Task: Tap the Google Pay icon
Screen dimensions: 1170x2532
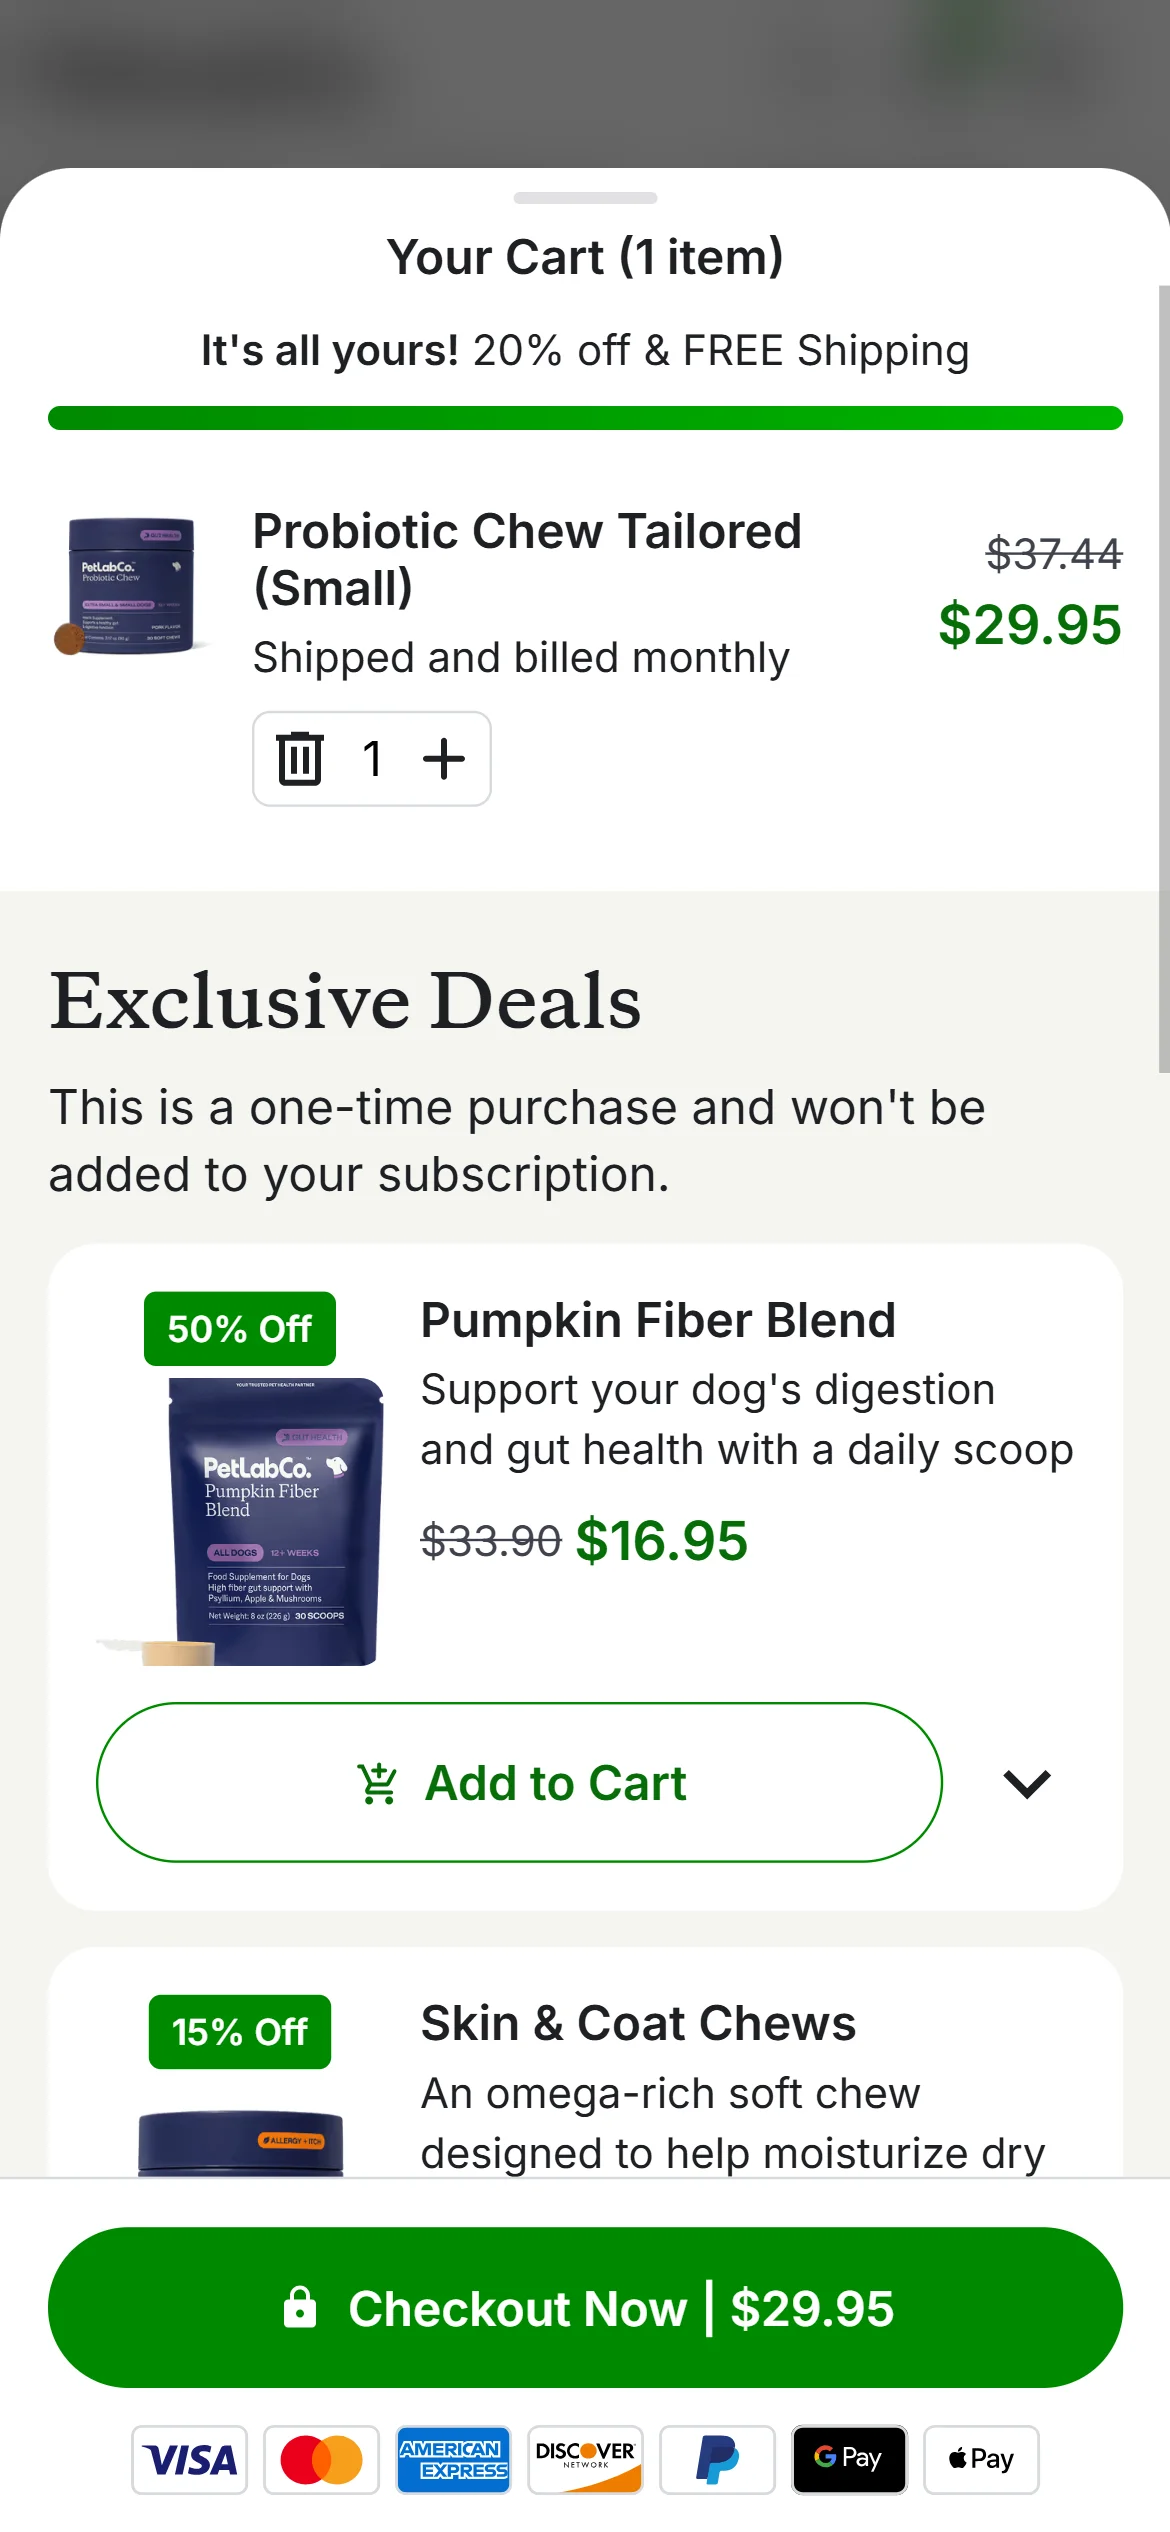Action: tap(849, 2460)
